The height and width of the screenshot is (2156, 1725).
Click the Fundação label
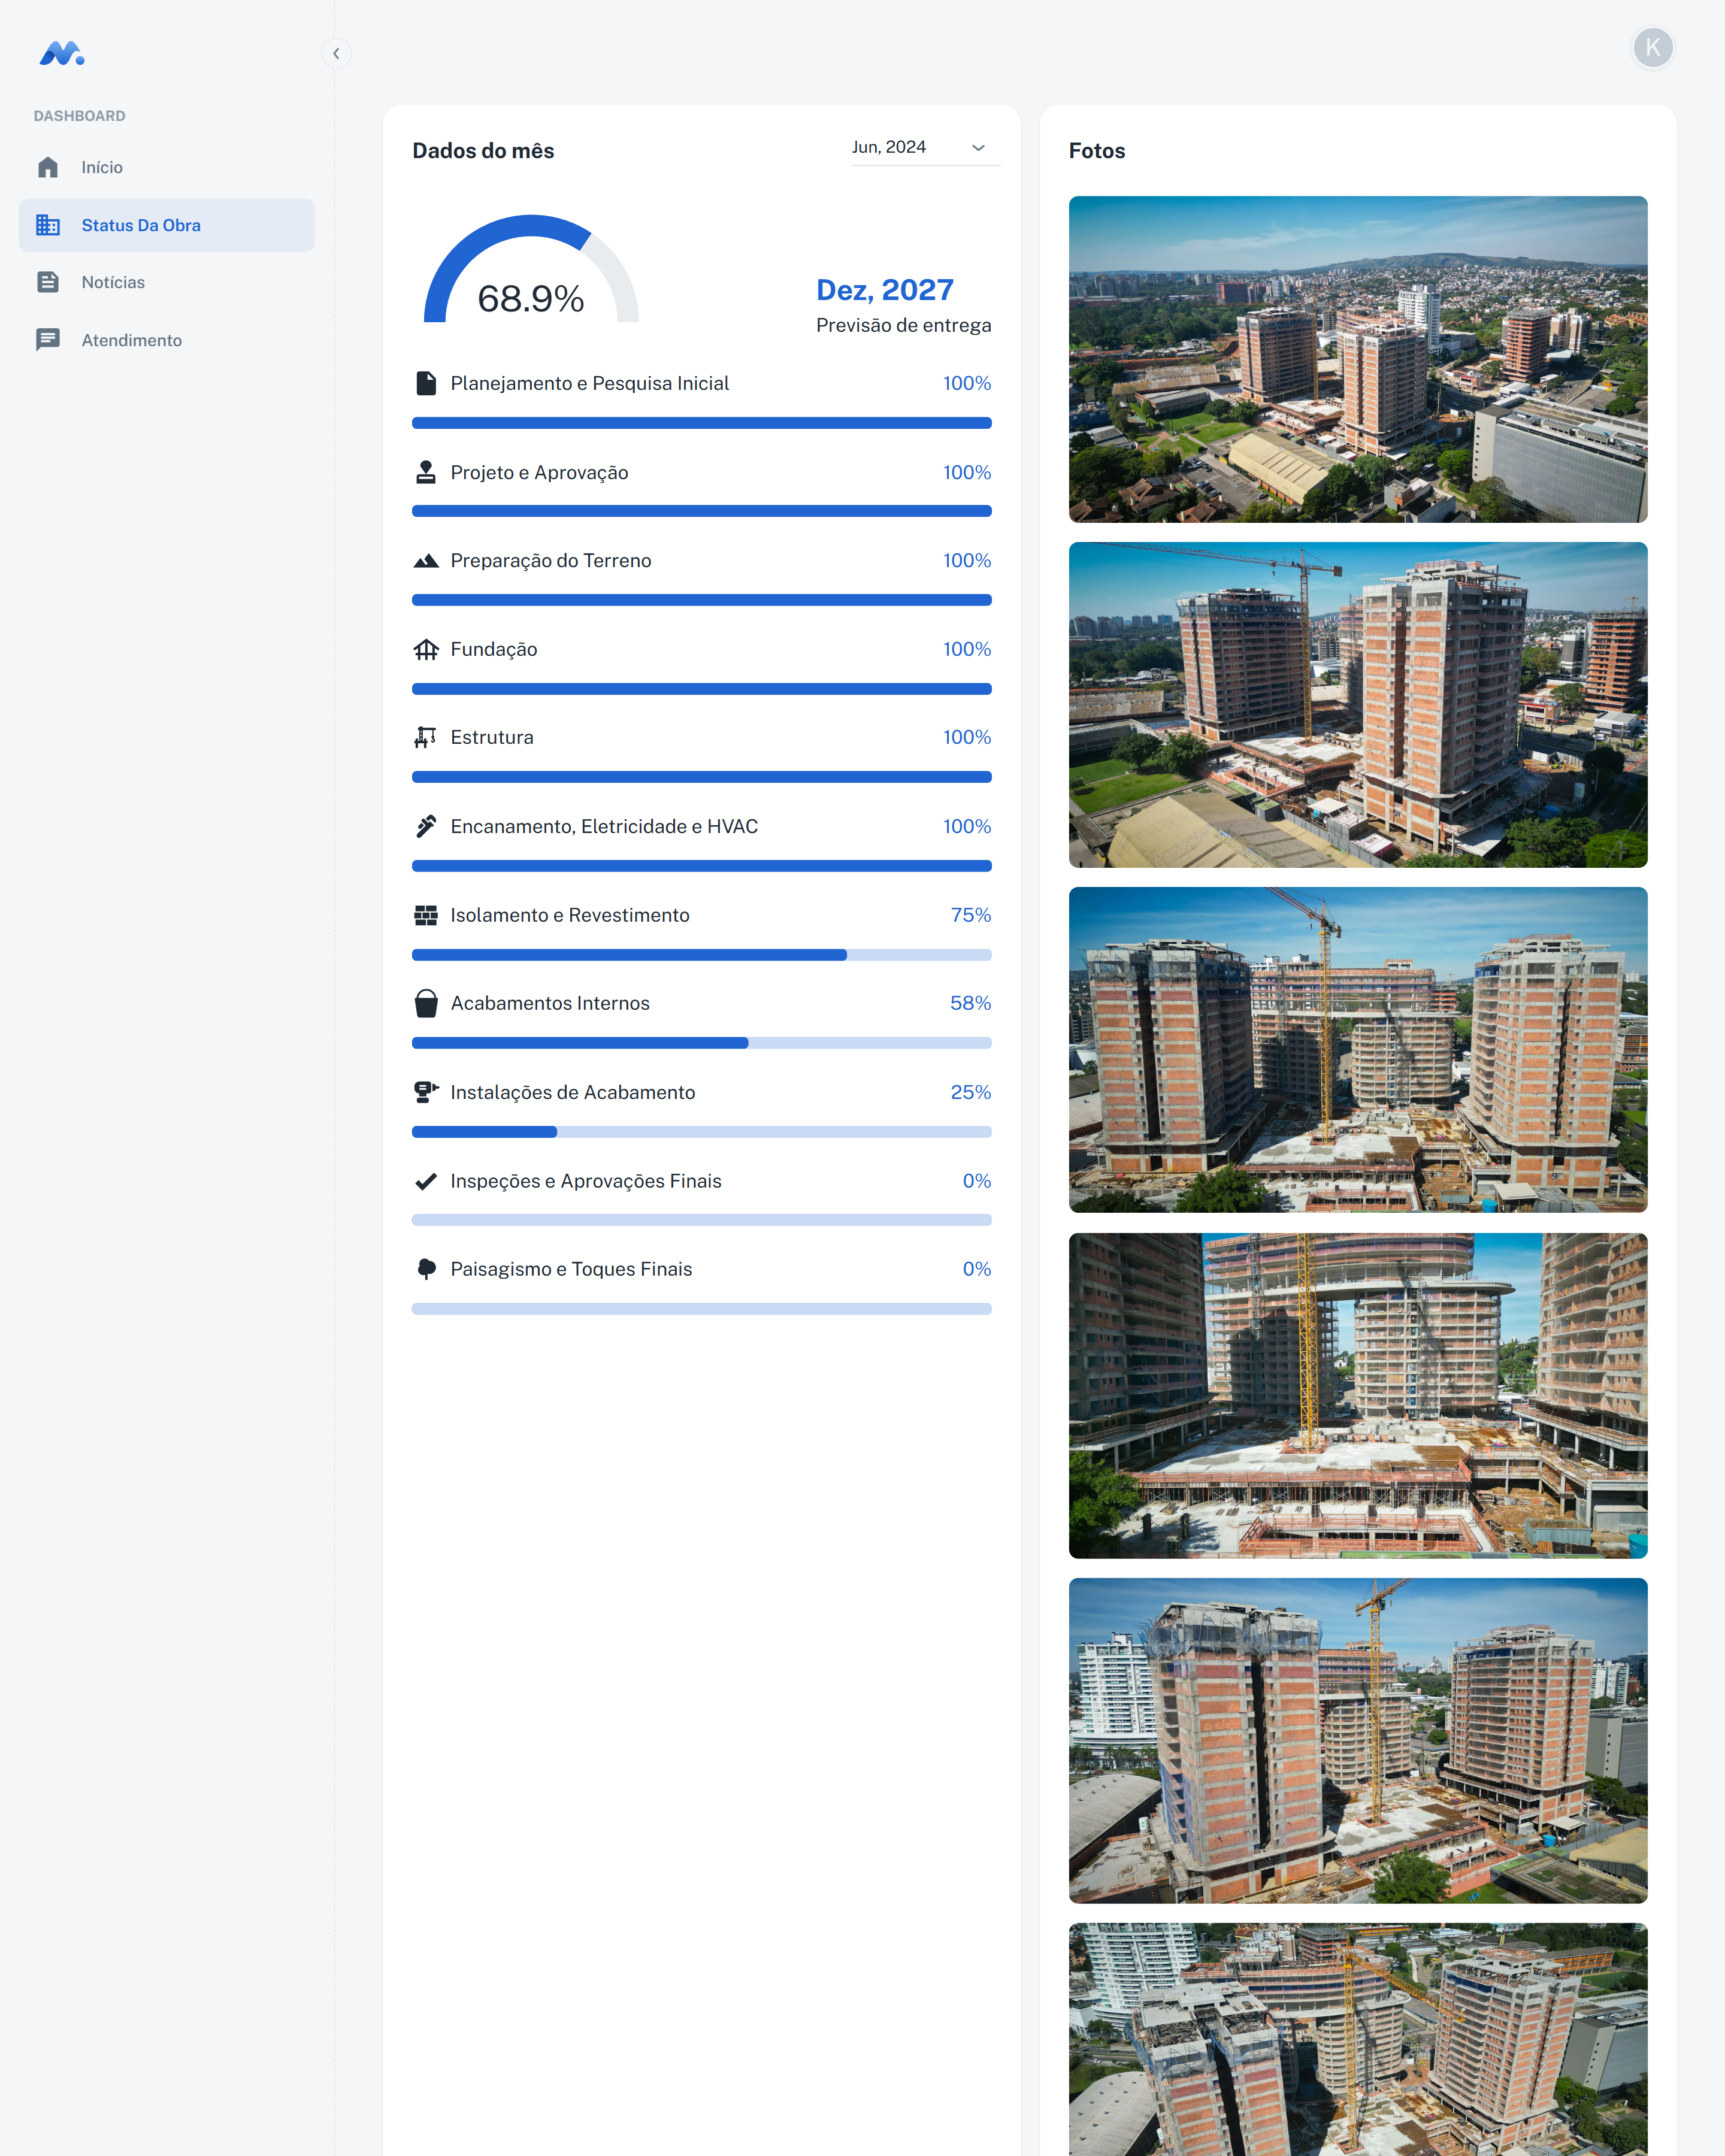coord(493,649)
